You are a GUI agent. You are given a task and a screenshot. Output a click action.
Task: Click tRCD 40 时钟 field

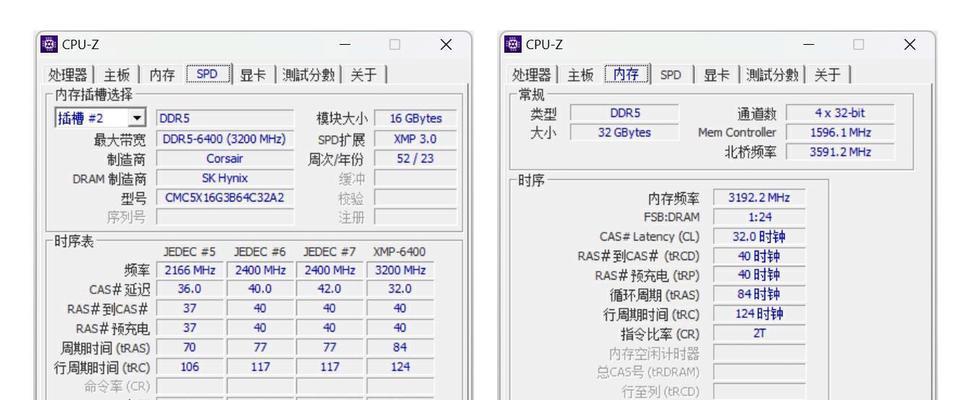tap(759, 256)
